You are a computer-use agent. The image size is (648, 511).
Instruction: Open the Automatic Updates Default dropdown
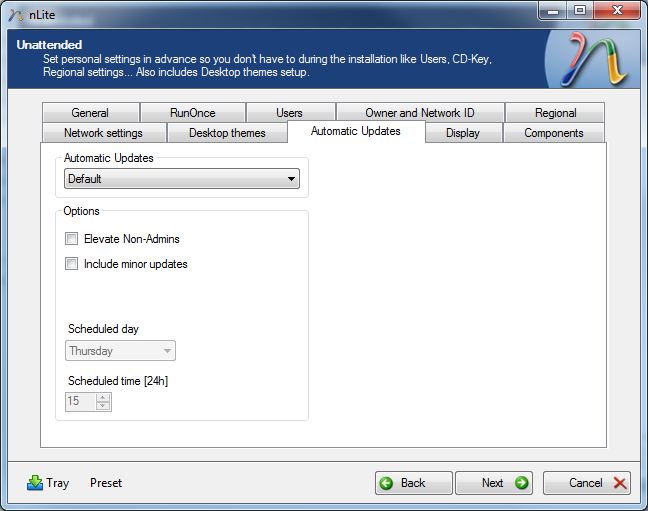(182, 179)
